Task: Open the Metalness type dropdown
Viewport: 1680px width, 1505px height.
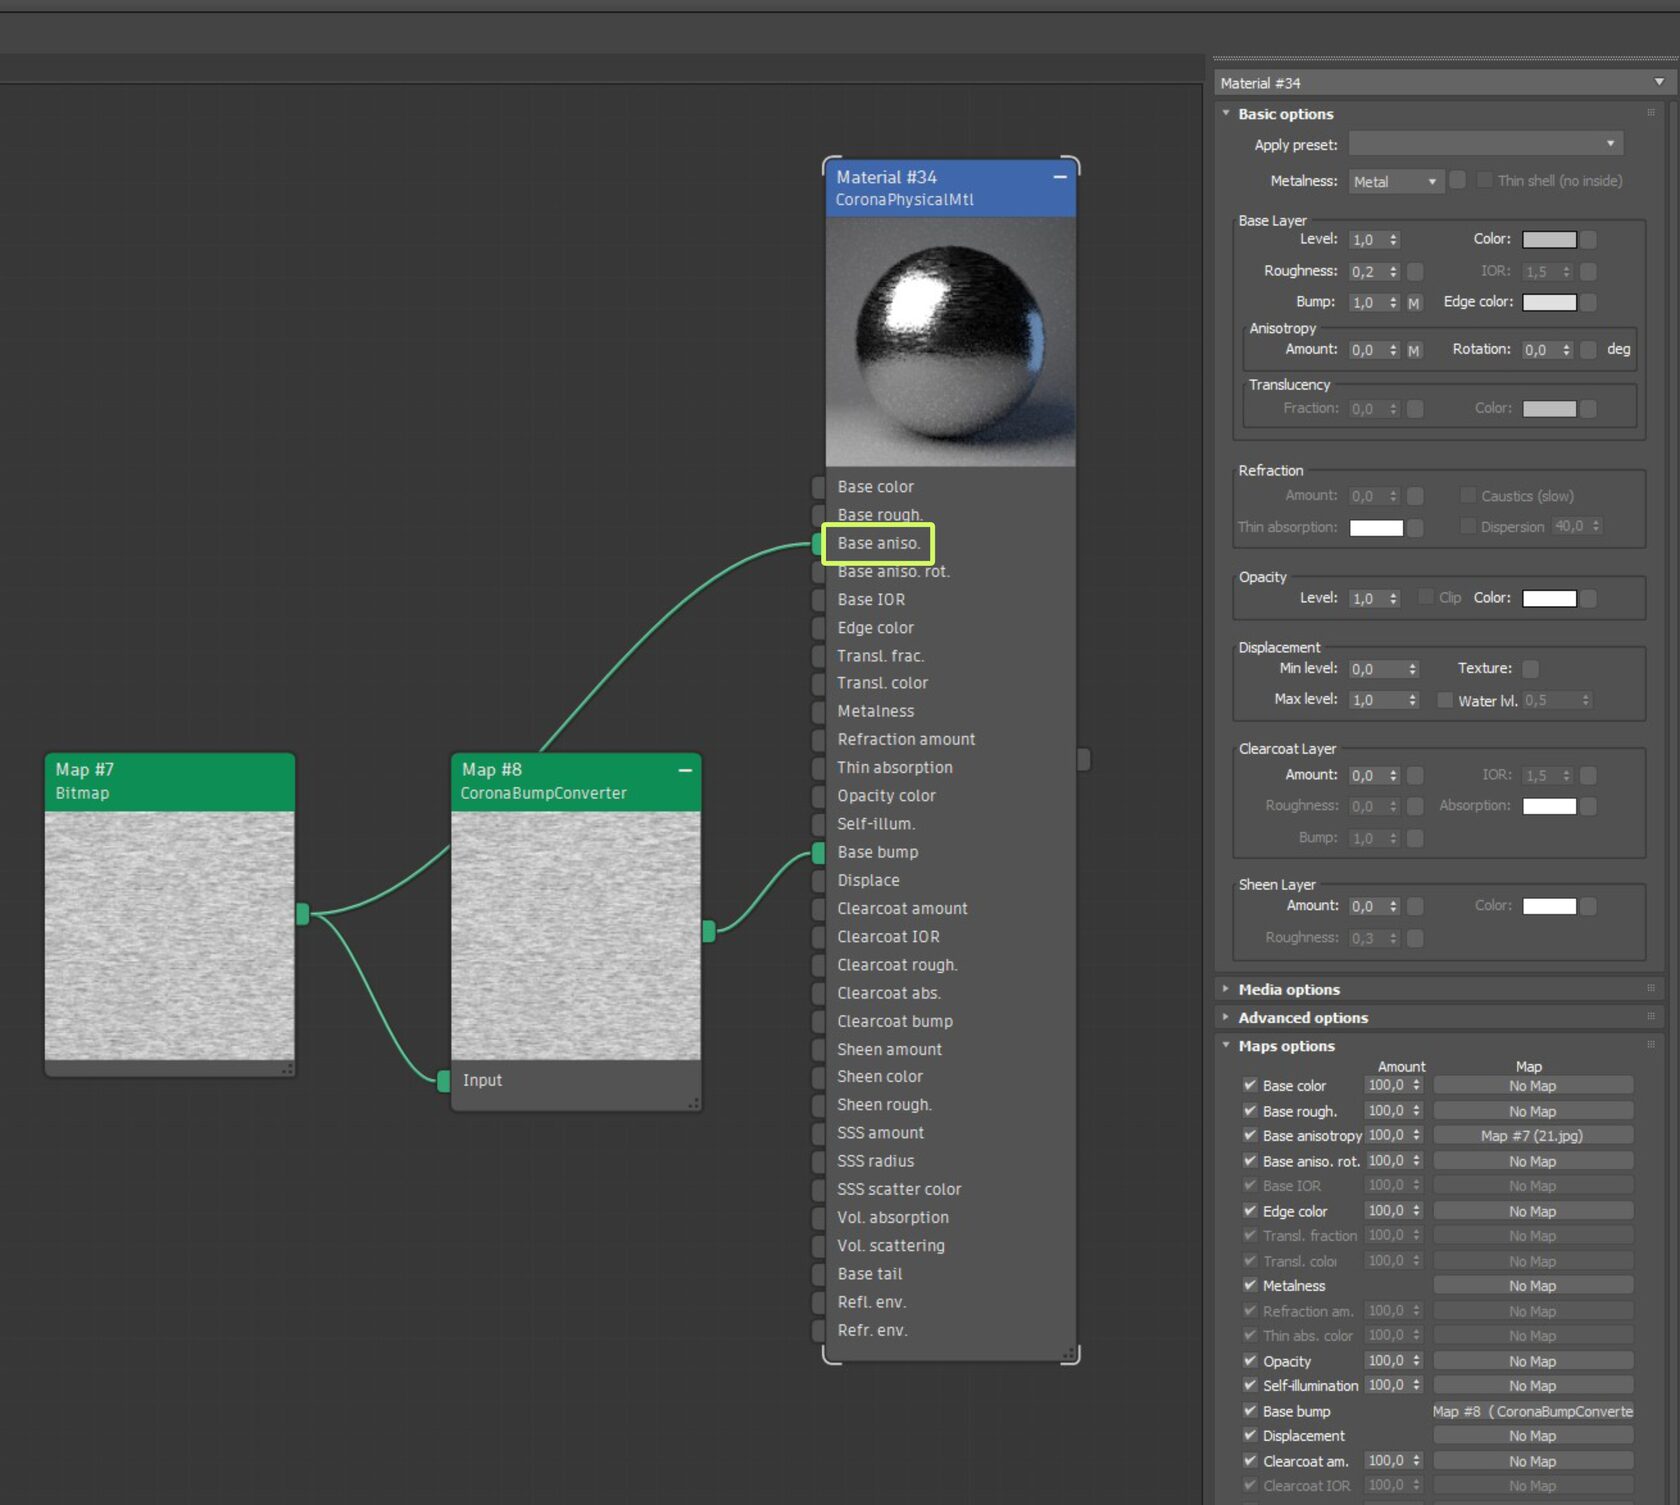Action: (x=1394, y=181)
